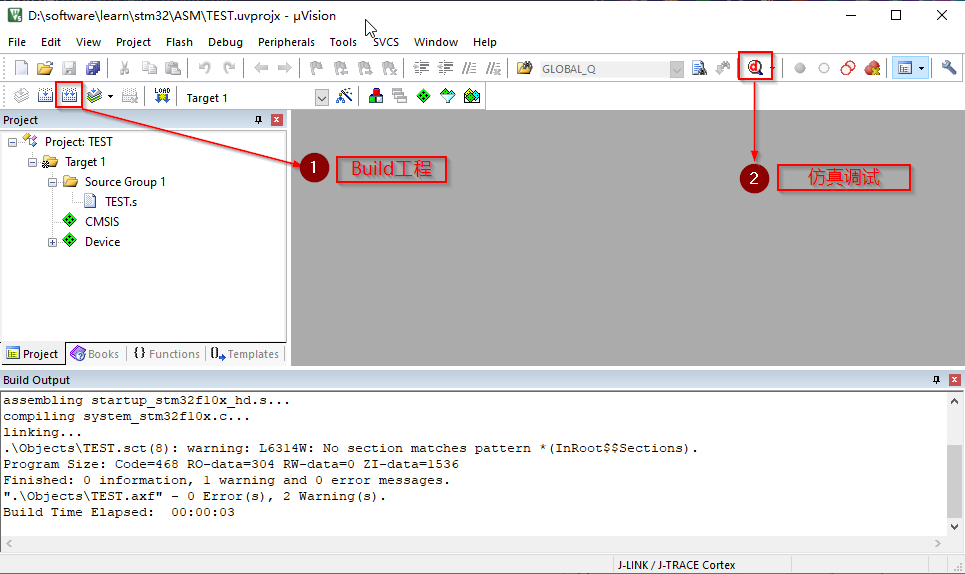The image size is (965, 574).
Task: Close the Build Output panel
Action: point(955,380)
